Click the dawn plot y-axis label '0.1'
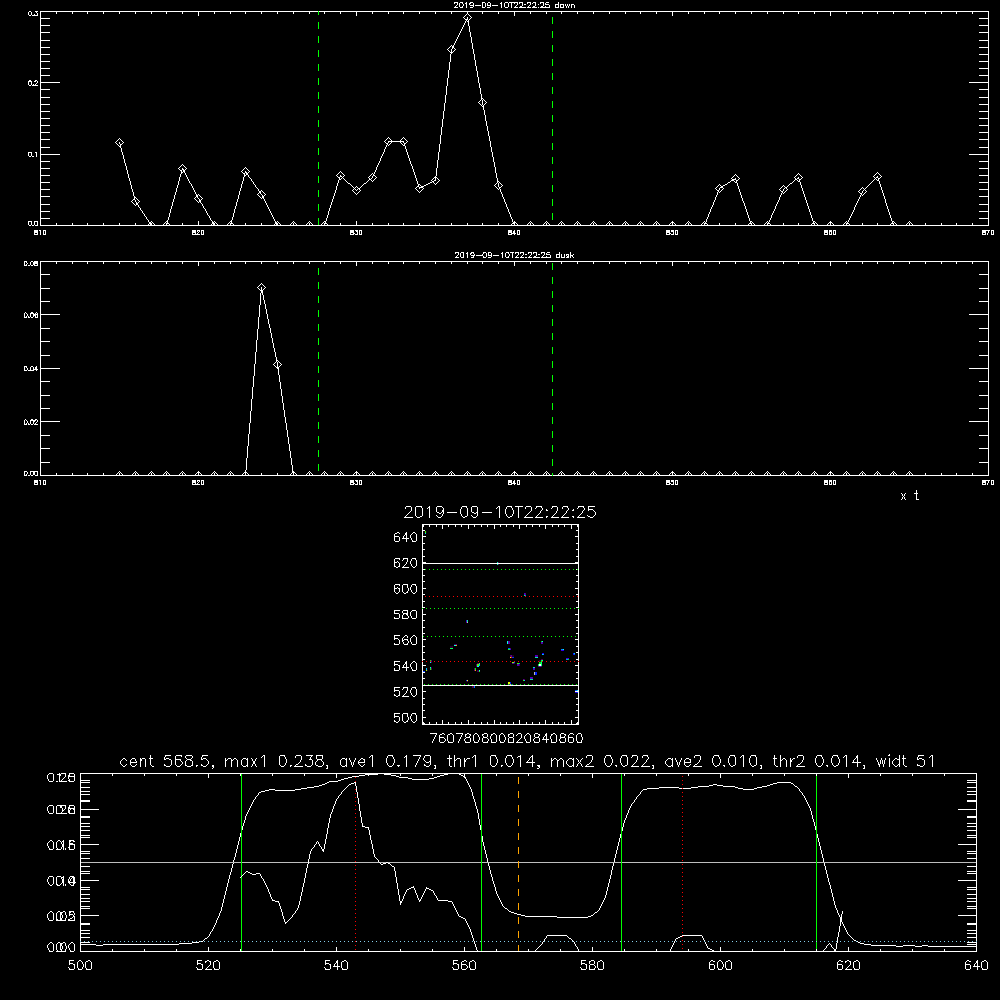 point(33,154)
